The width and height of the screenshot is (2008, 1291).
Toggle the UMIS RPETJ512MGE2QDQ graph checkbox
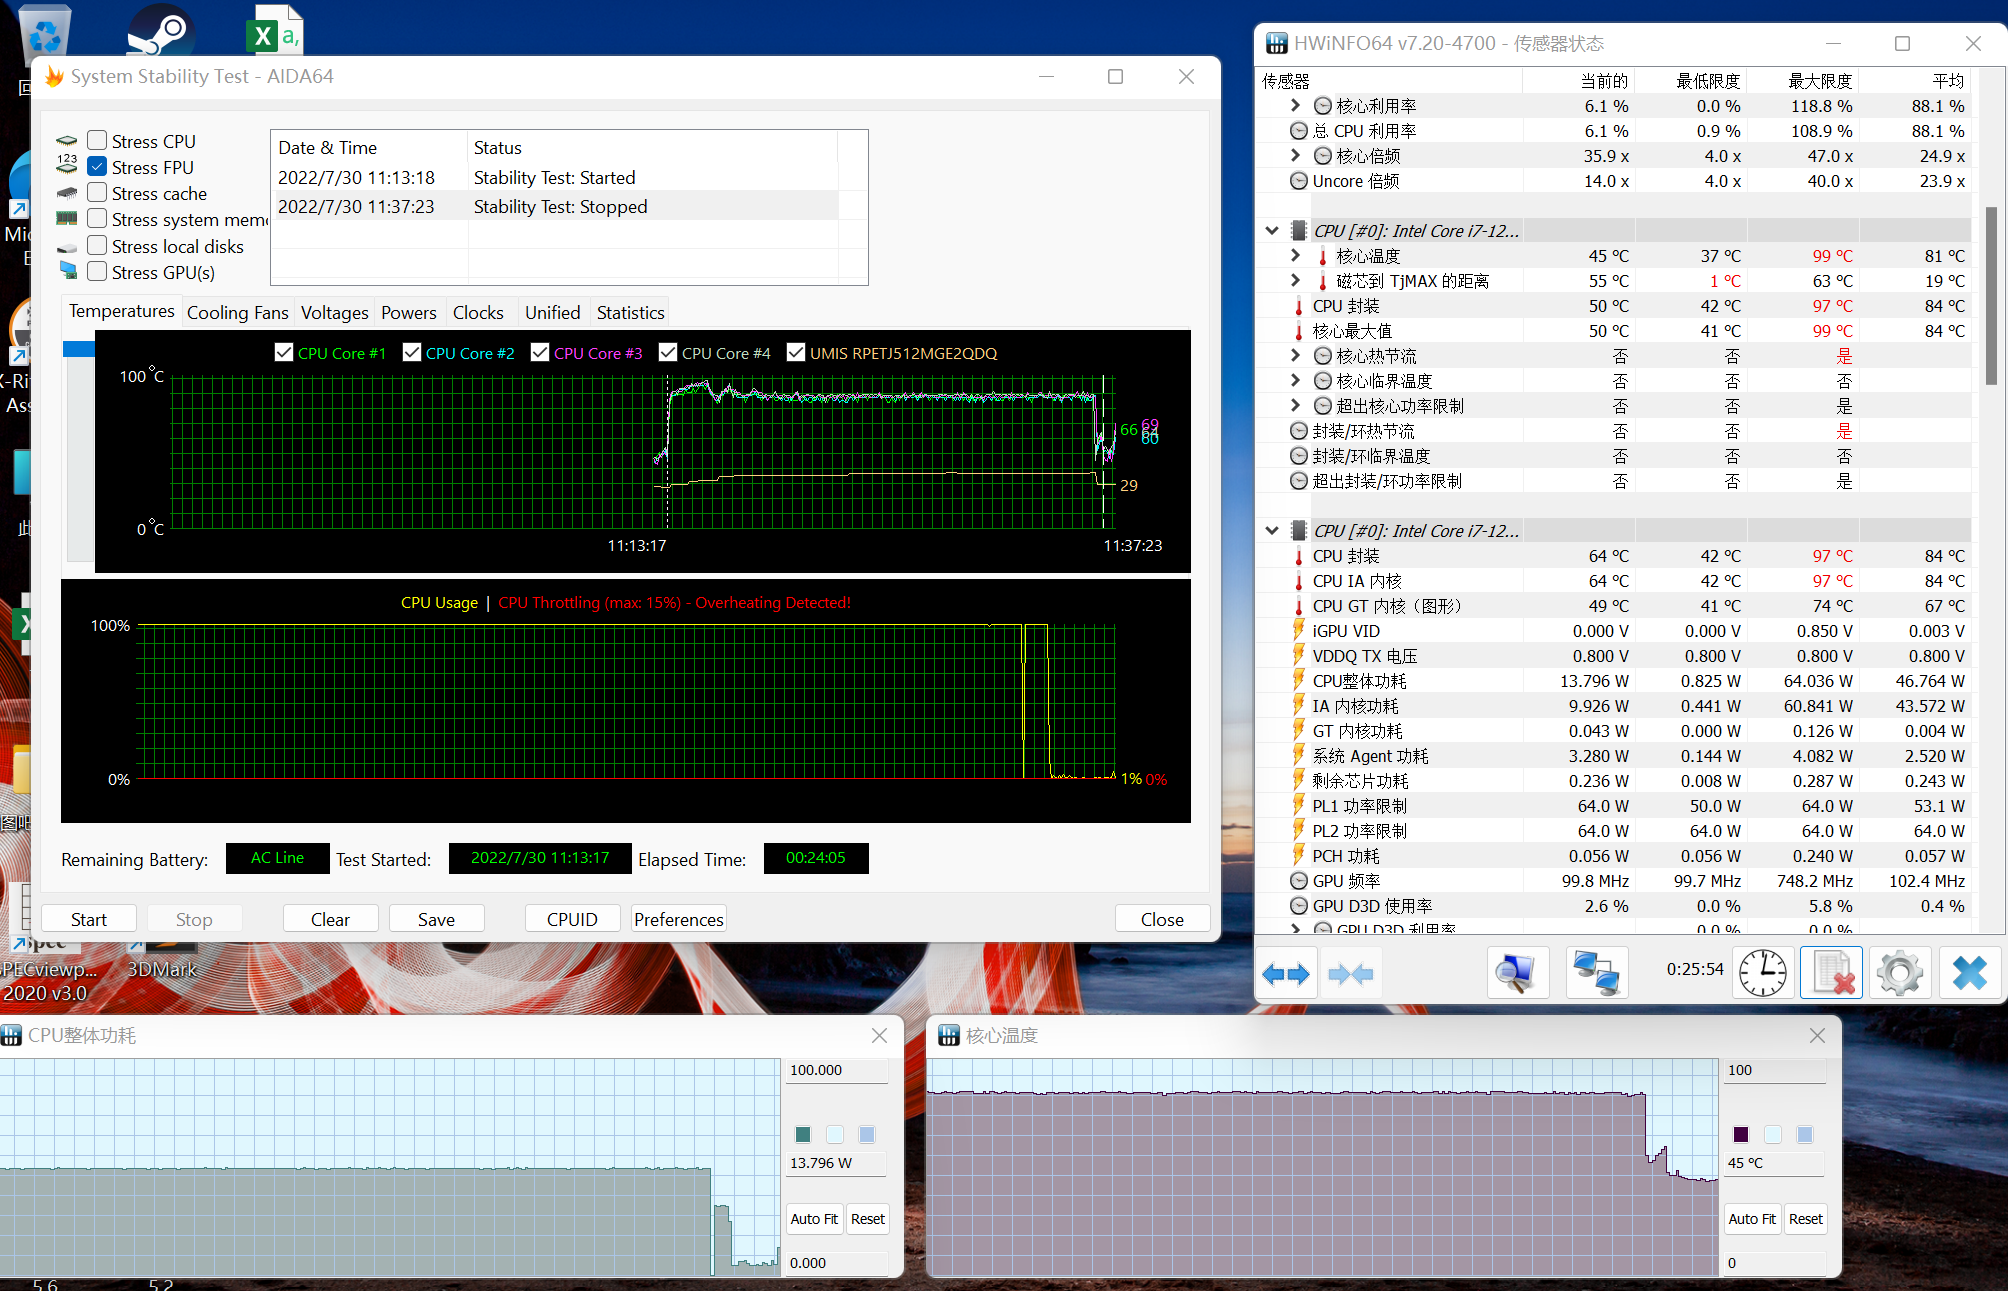796,352
